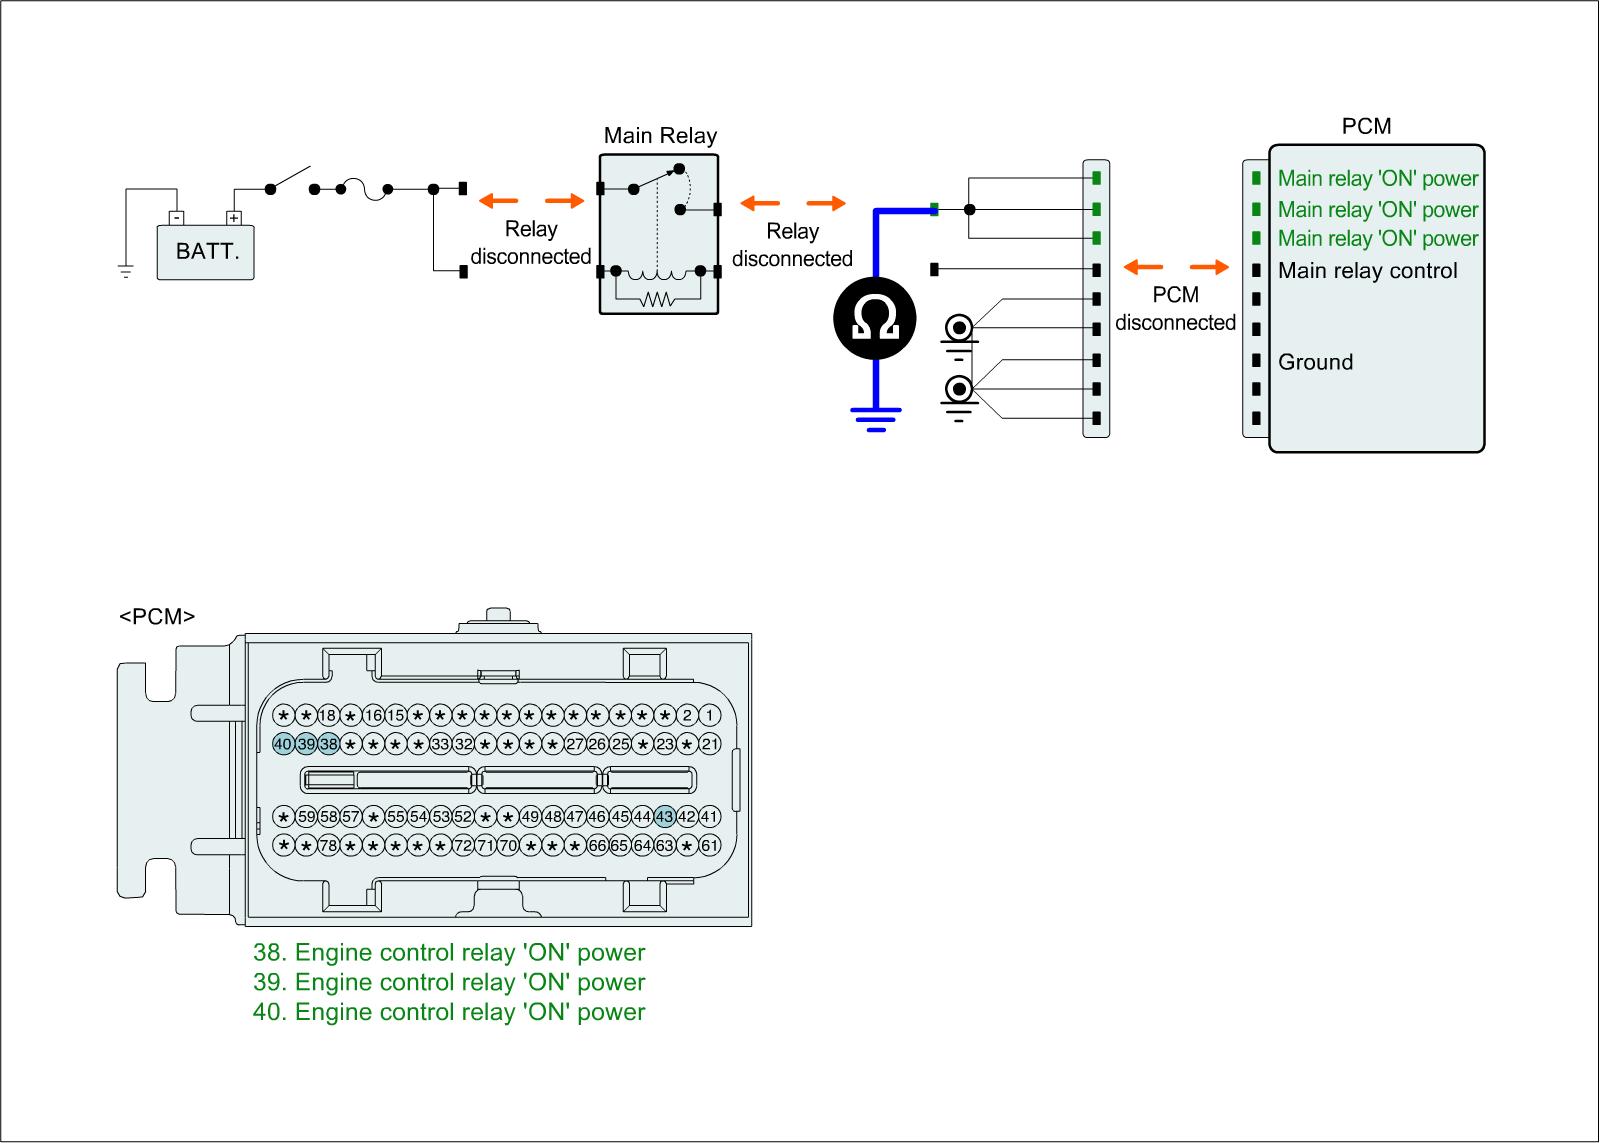
Task: Click the blue ground symbol below ohmmeter
Action: pyautogui.click(x=876, y=418)
